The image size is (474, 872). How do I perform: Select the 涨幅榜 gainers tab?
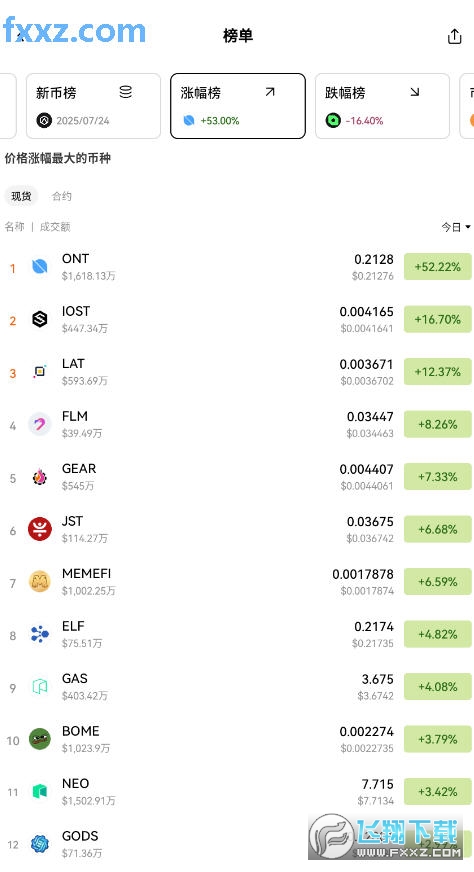coord(238,106)
